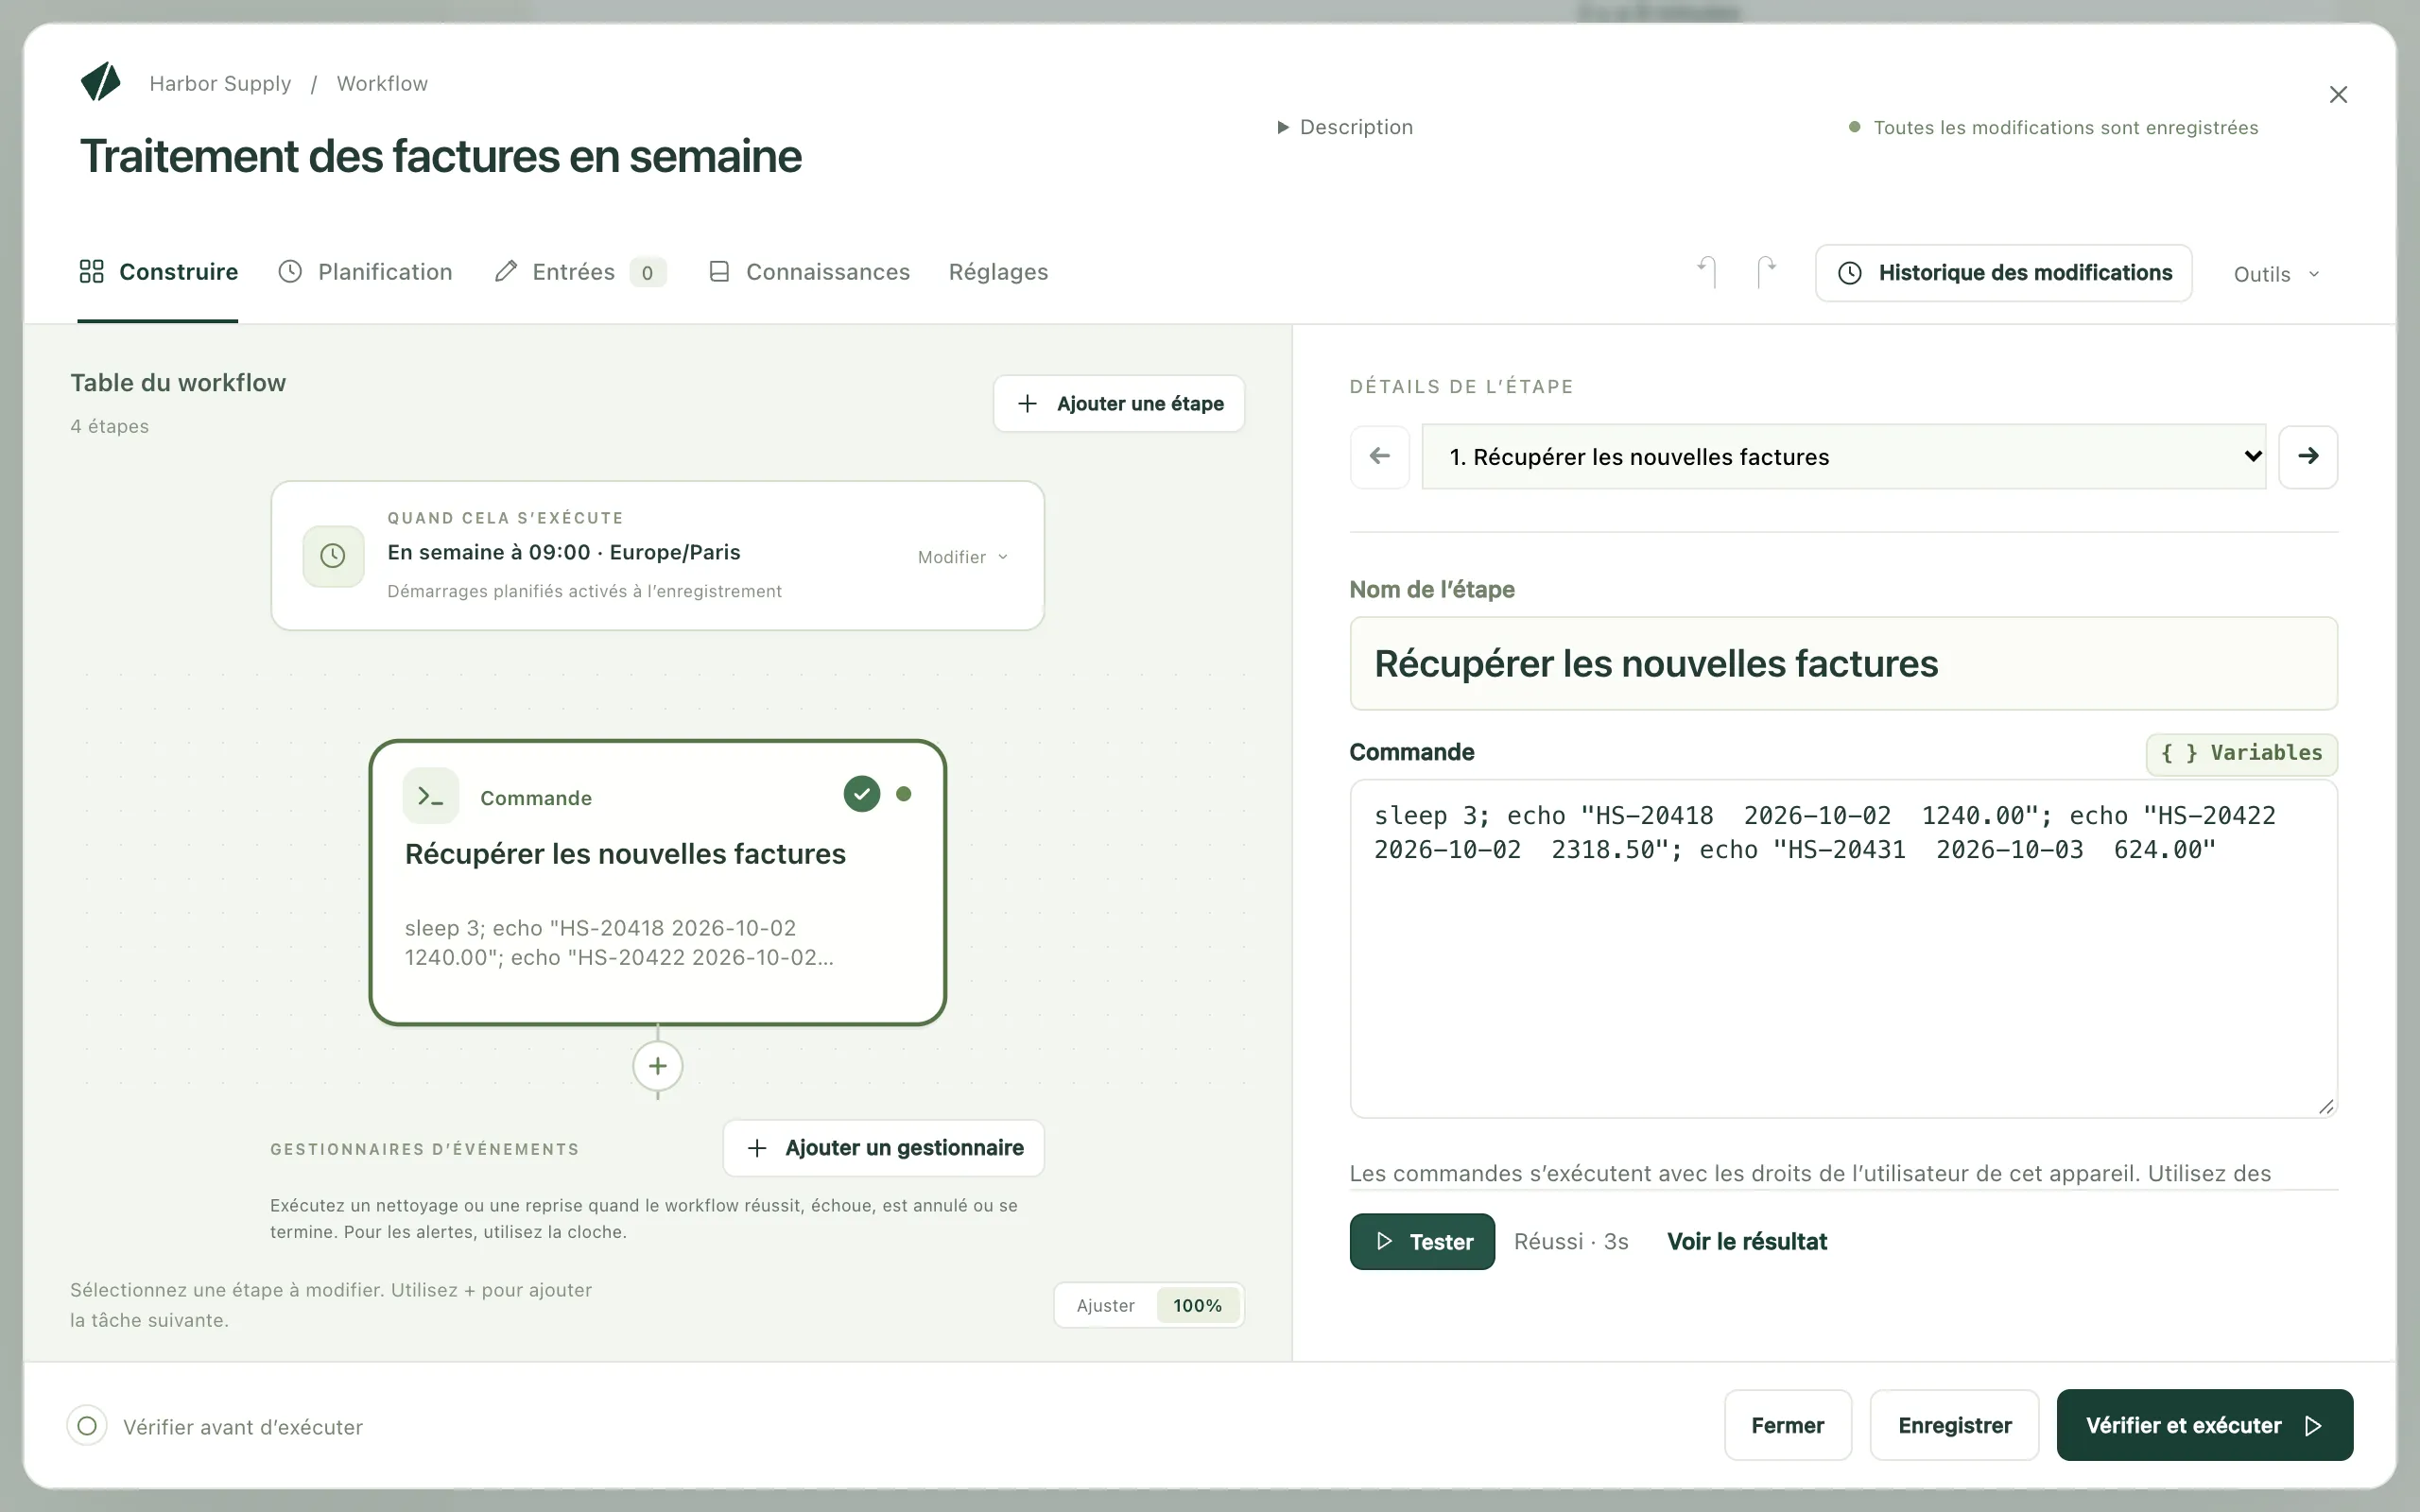Close the workflow dialog with X
2420x1512 pixels.
click(x=2338, y=95)
